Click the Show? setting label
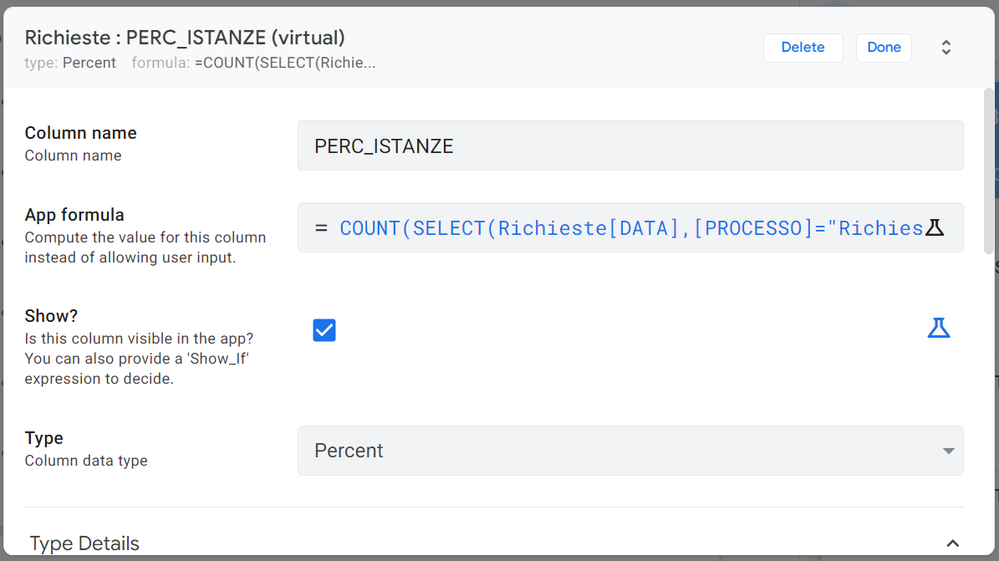The image size is (999, 561). coord(51,316)
